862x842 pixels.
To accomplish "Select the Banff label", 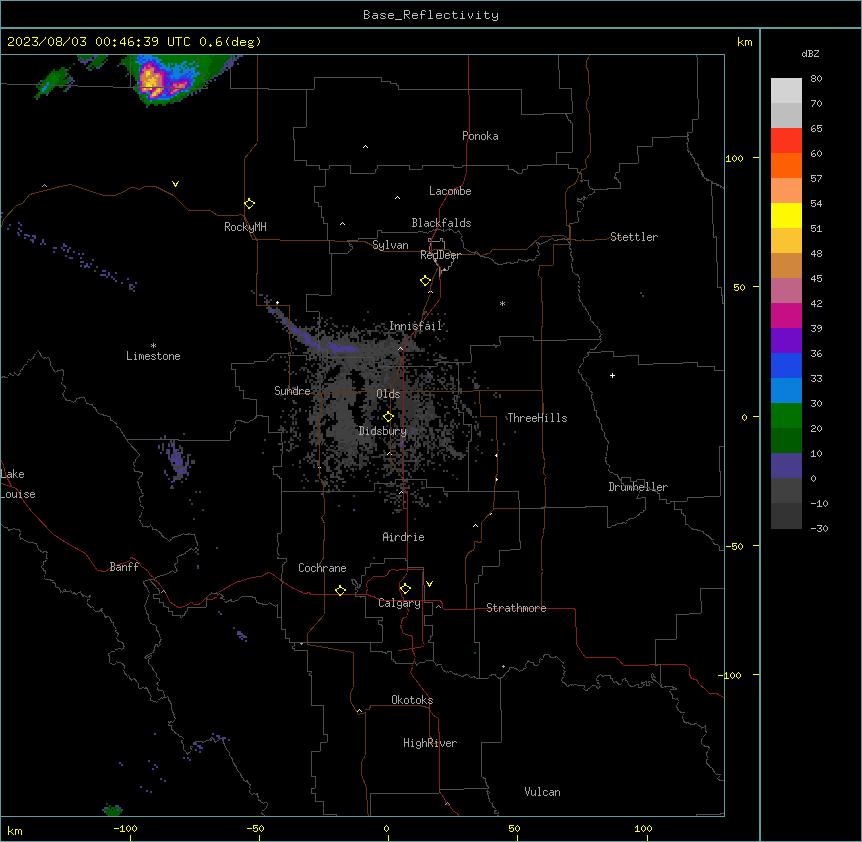I will click(x=124, y=567).
